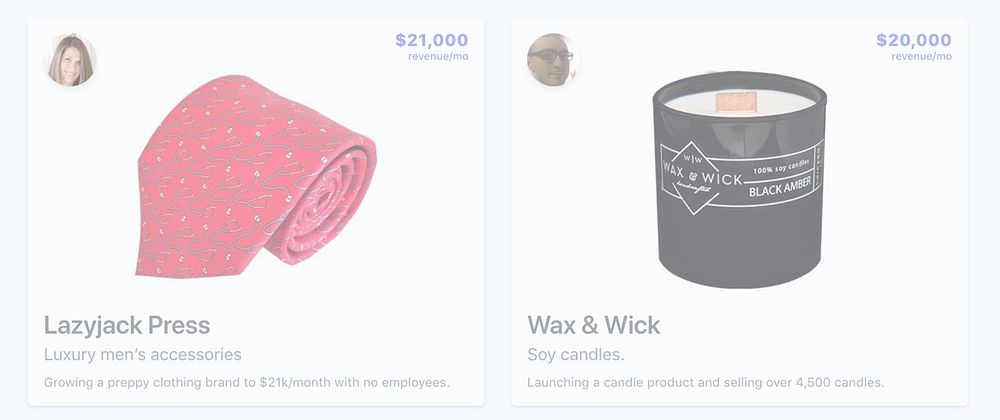
Task: Click revenue/mo label under $20,000
Action: [x=922, y=56]
